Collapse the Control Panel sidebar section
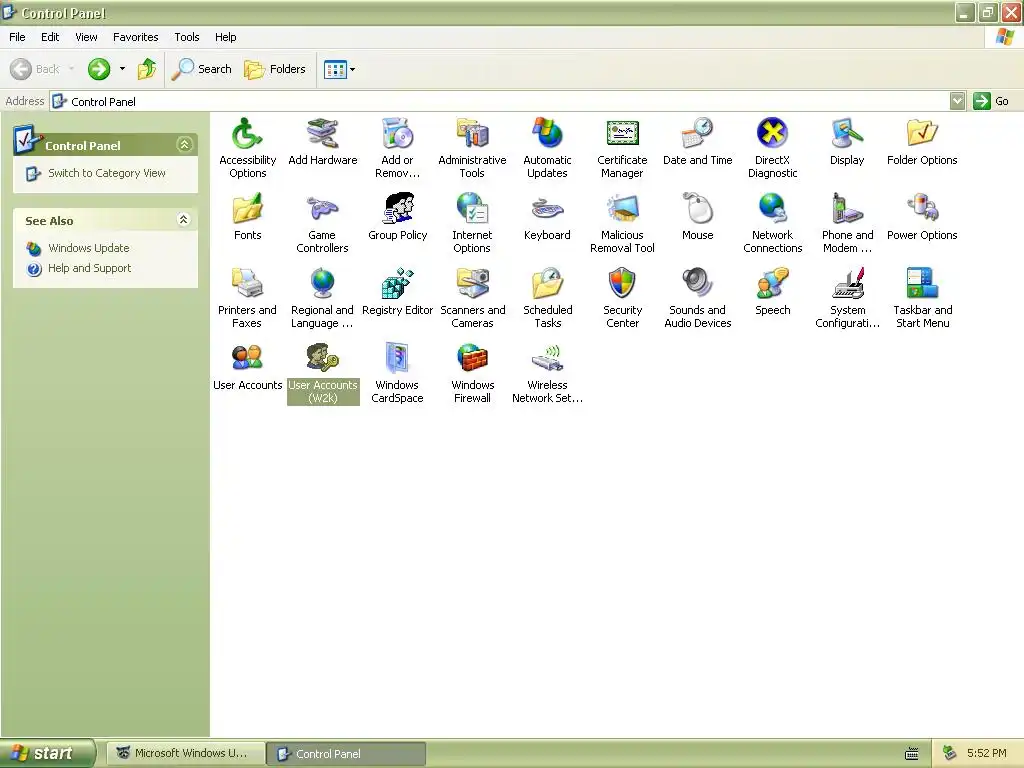This screenshot has height=768, width=1024. 185,144
